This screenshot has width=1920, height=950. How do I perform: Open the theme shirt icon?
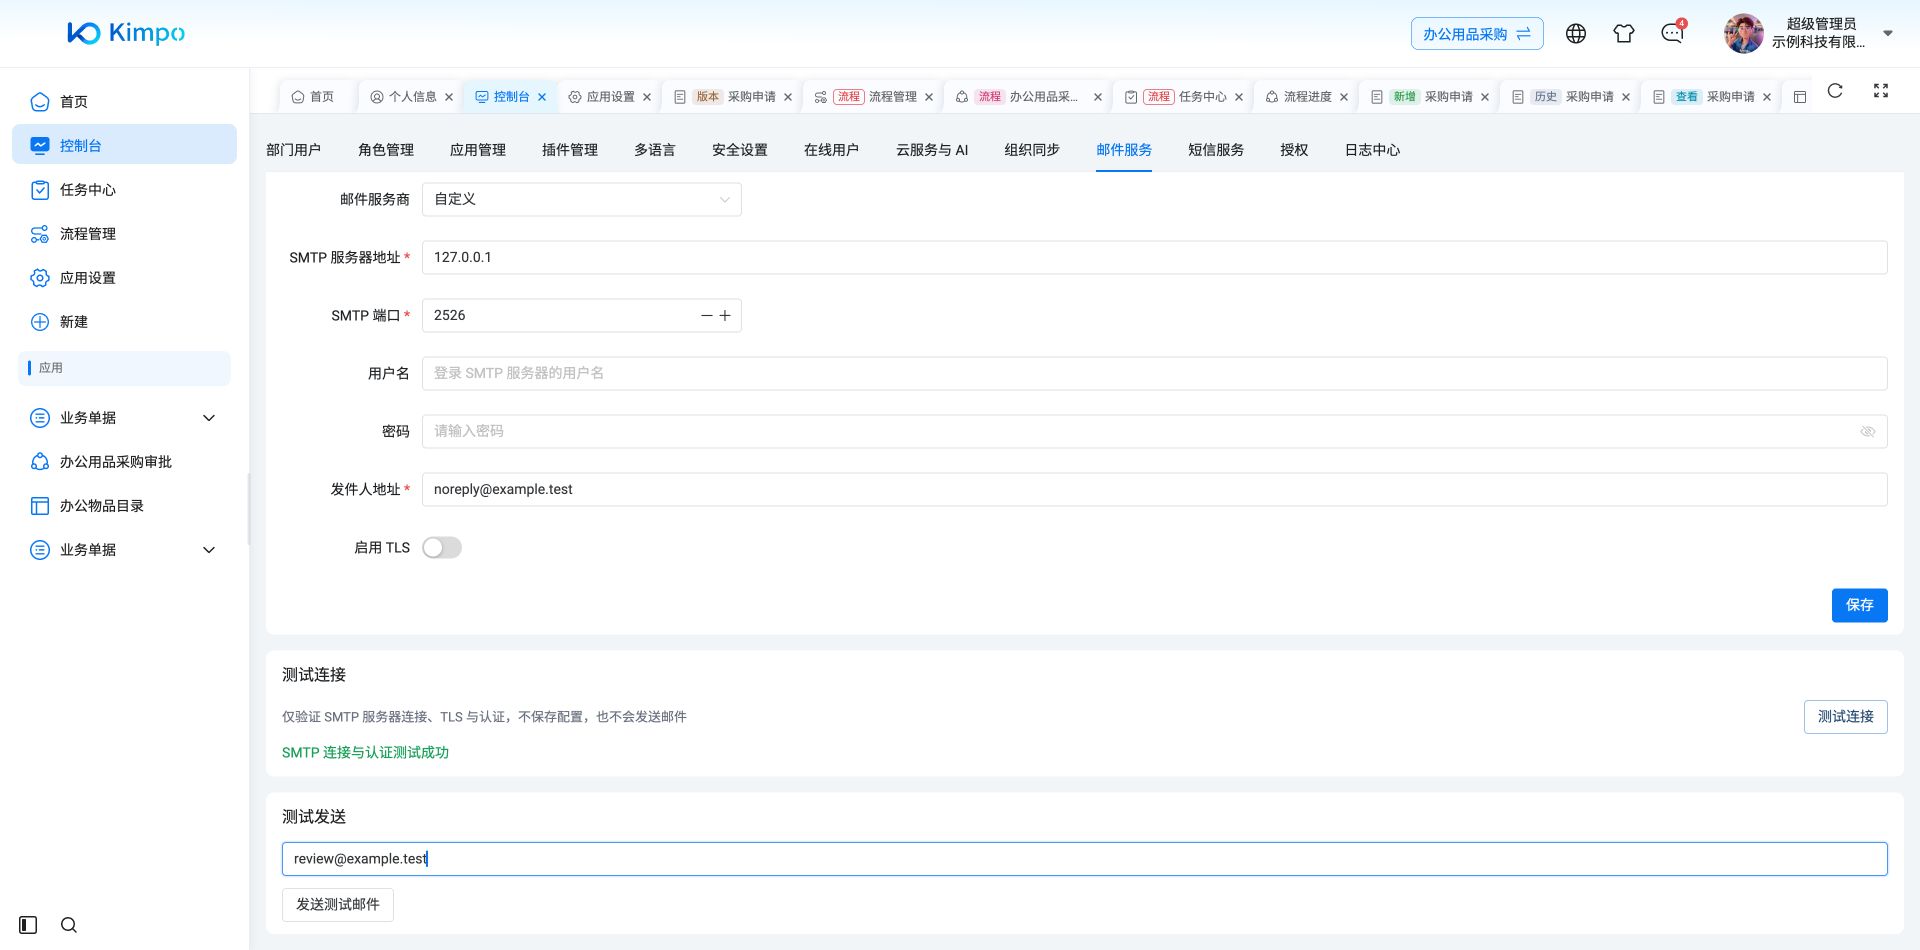click(1624, 34)
